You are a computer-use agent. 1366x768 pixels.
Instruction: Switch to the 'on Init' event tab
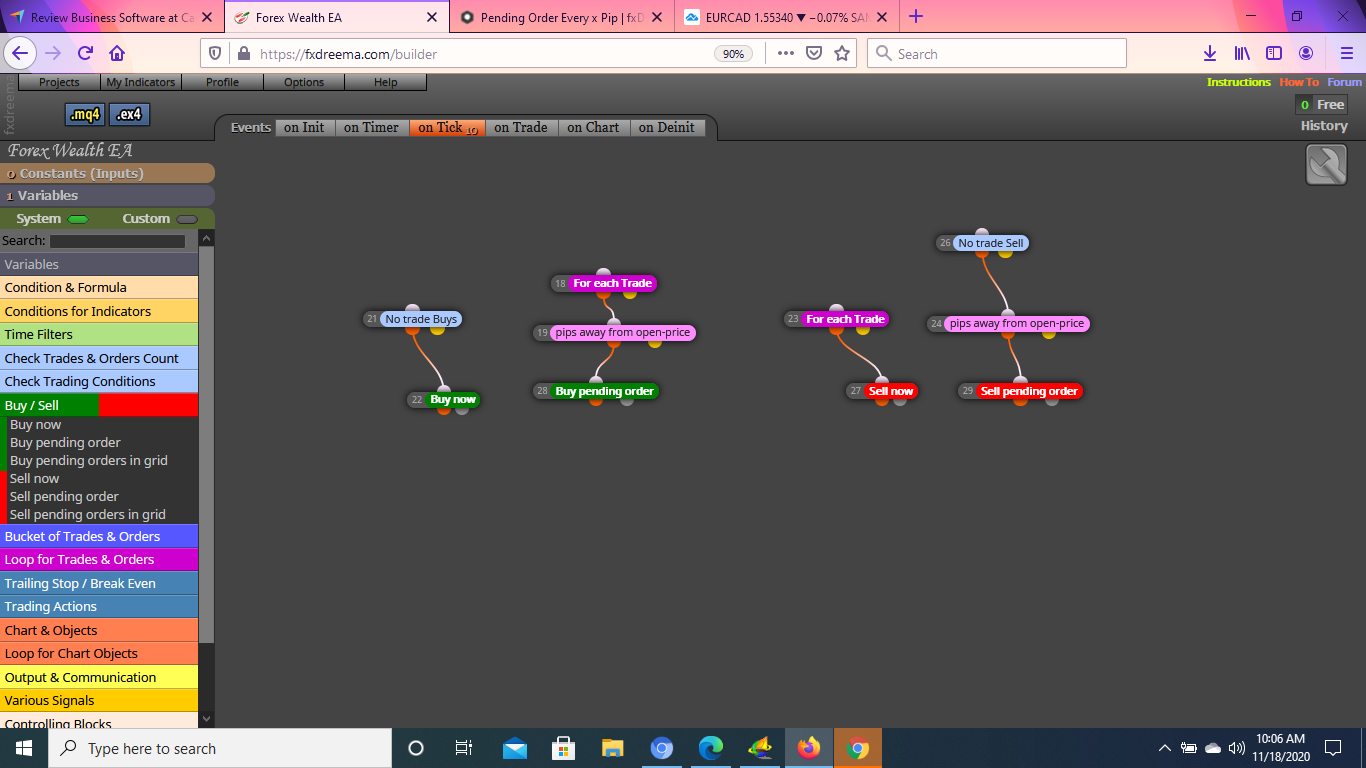[x=304, y=127]
